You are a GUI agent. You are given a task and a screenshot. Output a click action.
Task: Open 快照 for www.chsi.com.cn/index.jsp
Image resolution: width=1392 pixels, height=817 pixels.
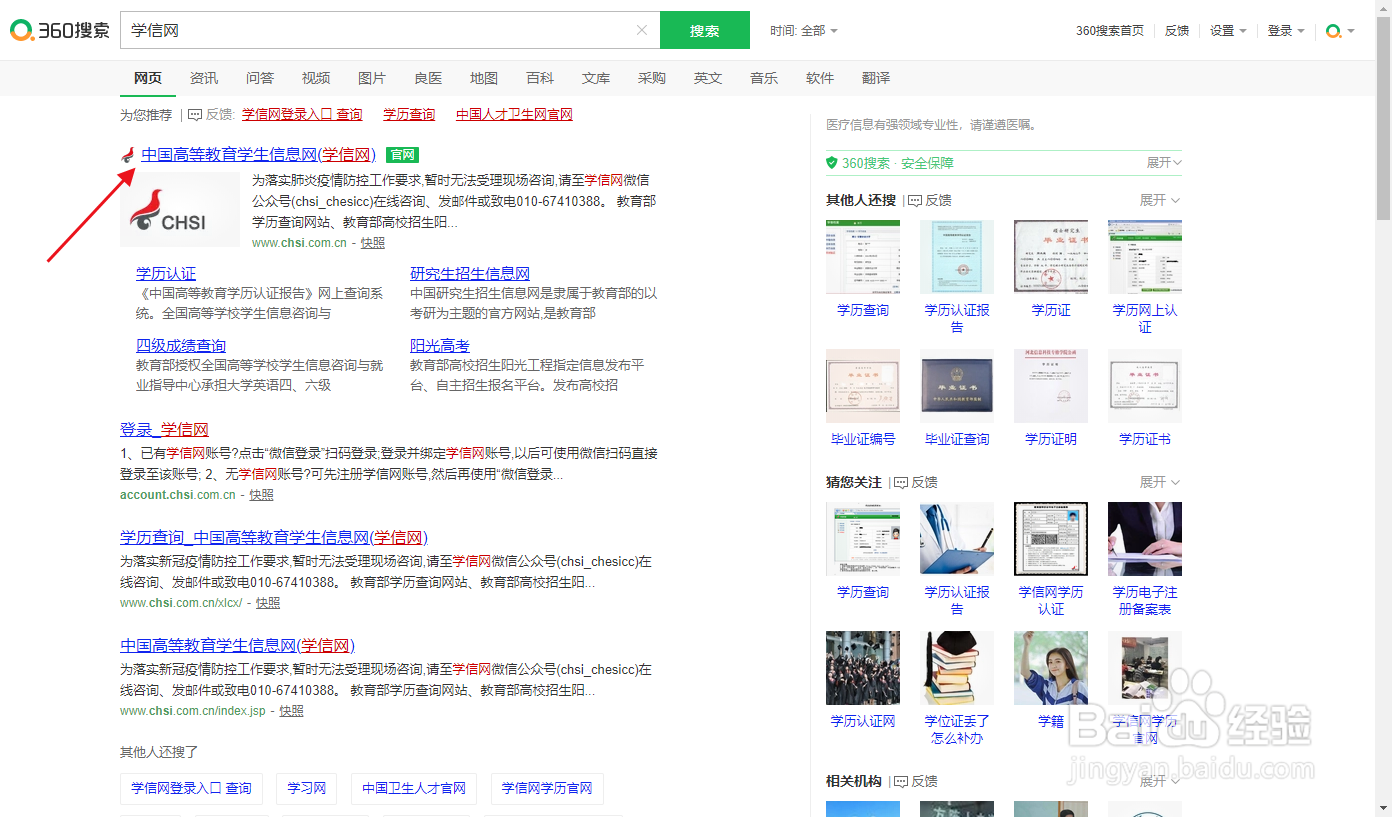(291, 711)
